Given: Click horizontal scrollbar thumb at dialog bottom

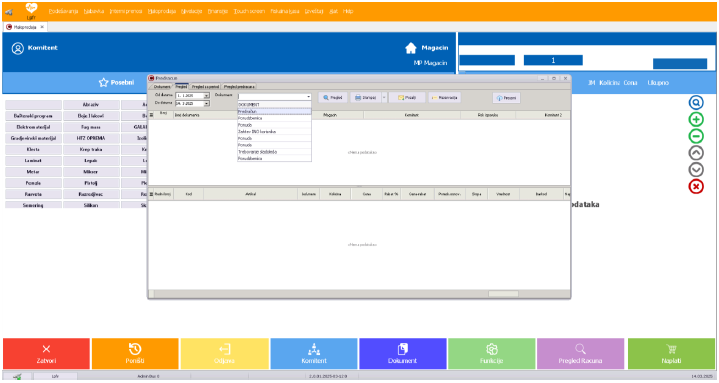Looking at the screenshot, I should pyautogui.click(x=503, y=294).
